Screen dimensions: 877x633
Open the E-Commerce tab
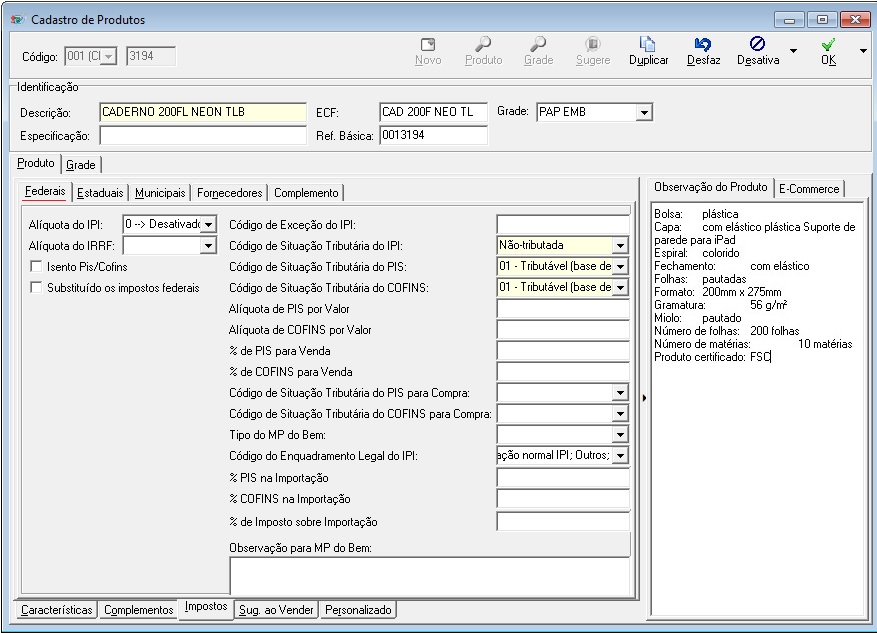tap(809, 189)
